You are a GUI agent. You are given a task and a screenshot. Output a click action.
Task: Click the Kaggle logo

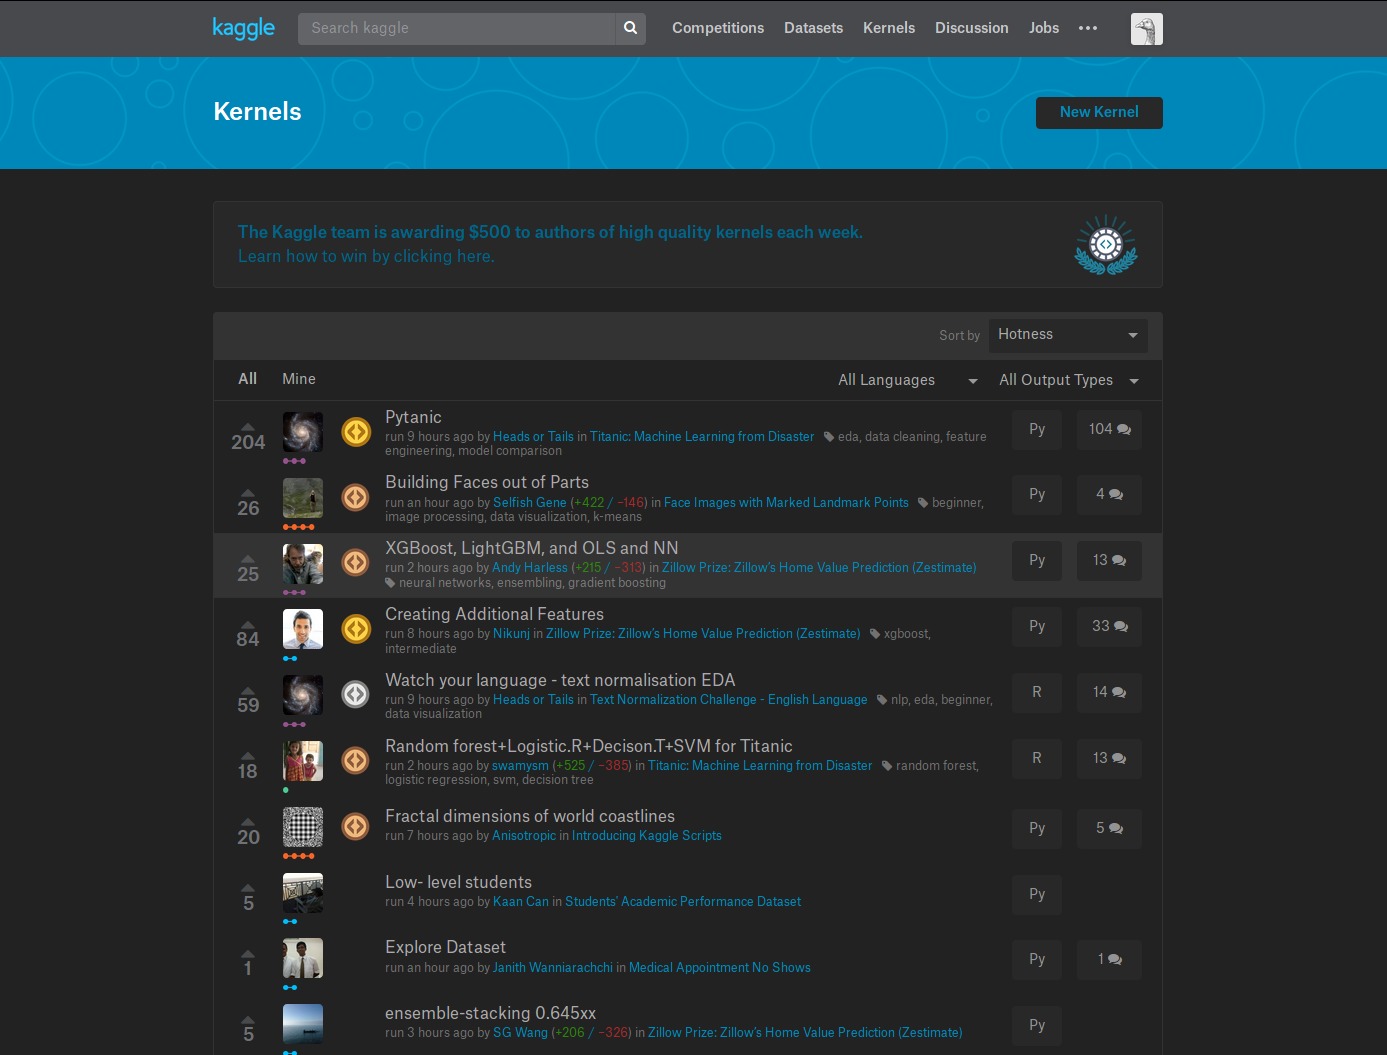pos(243,28)
